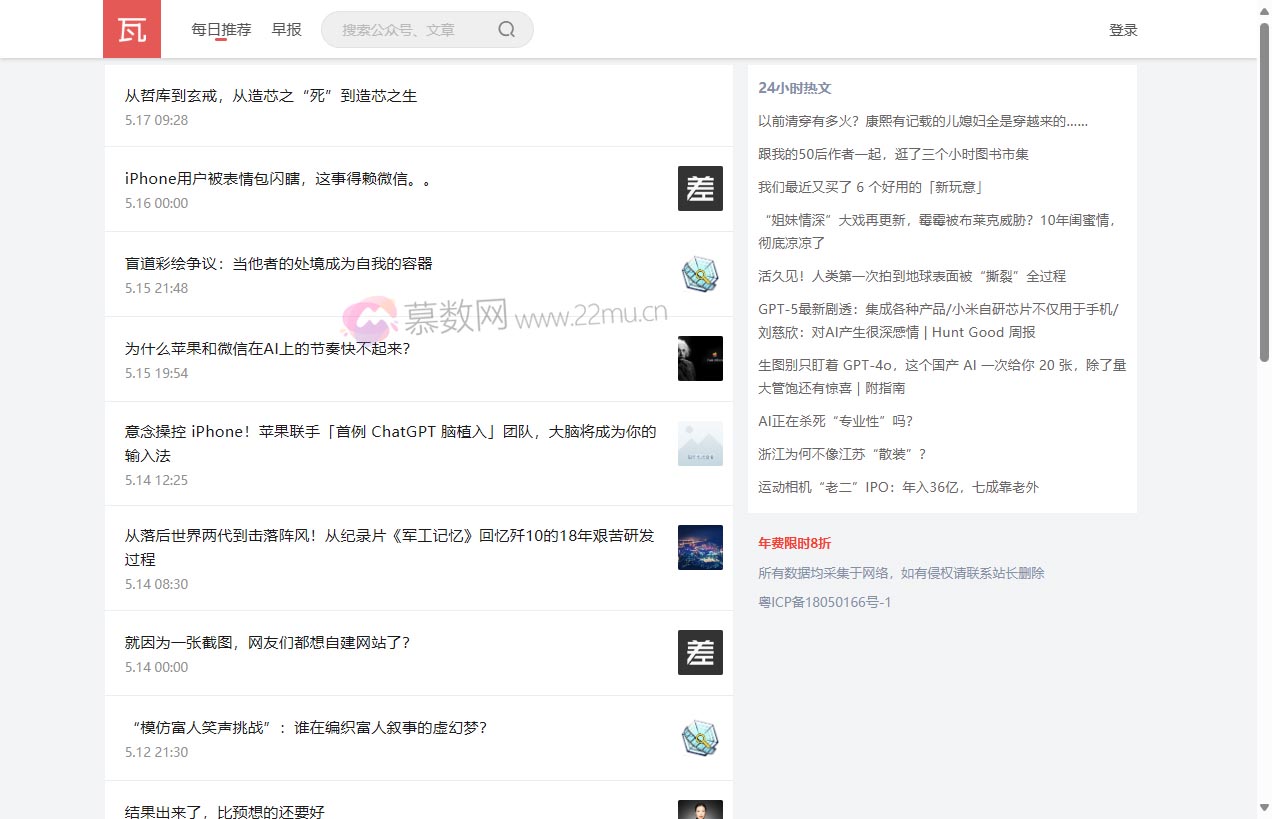Open the article 从哲库到玄戒

click(x=271, y=95)
